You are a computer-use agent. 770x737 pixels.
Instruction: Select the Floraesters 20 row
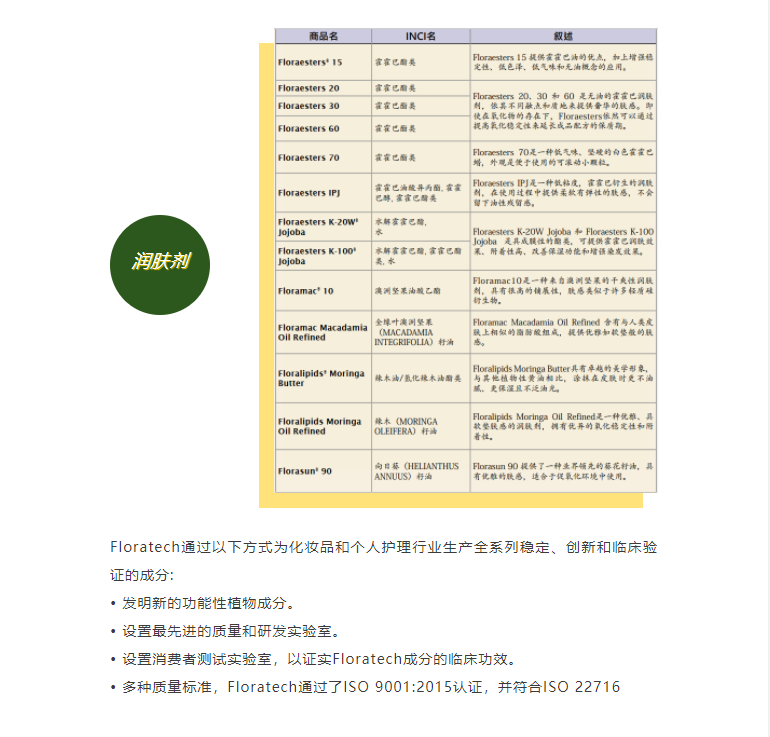309,88
